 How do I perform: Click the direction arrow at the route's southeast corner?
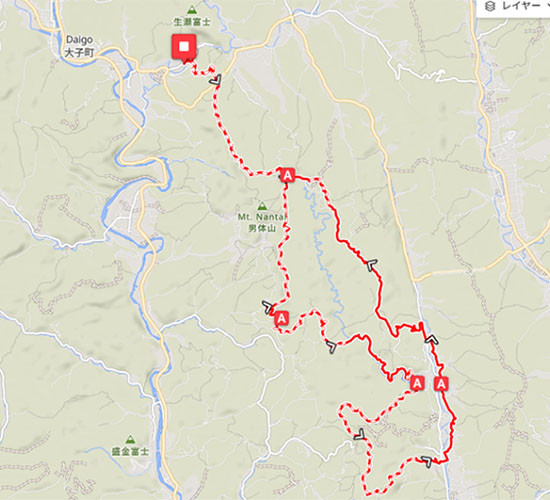(x=427, y=461)
